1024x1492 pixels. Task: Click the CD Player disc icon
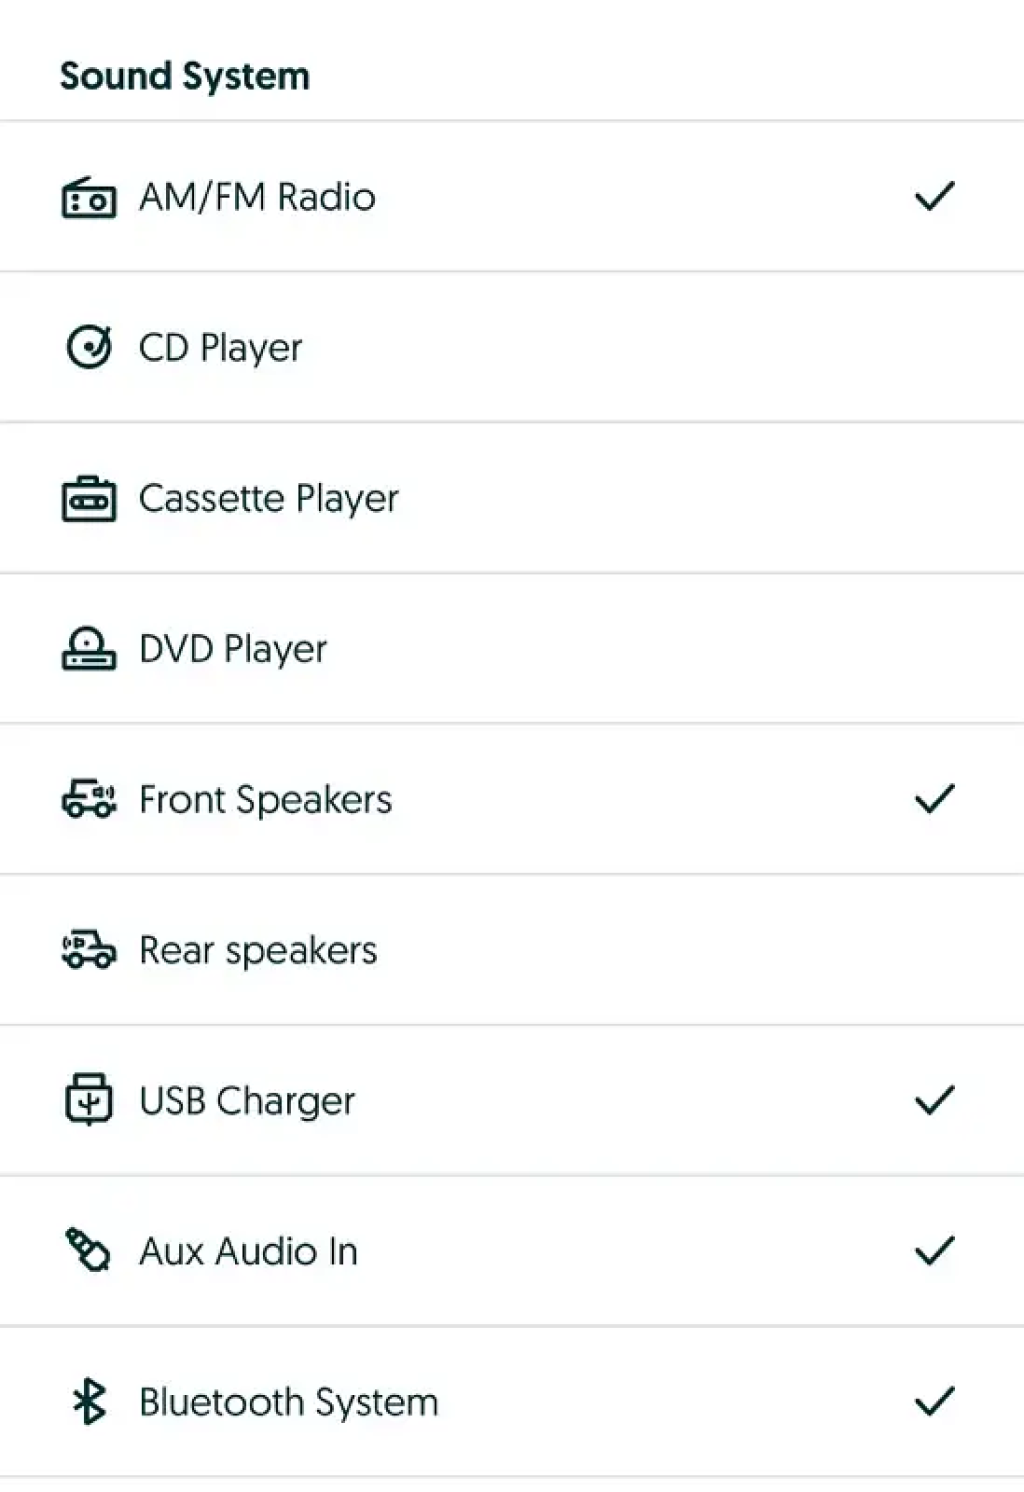pyautogui.click(x=89, y=348)
